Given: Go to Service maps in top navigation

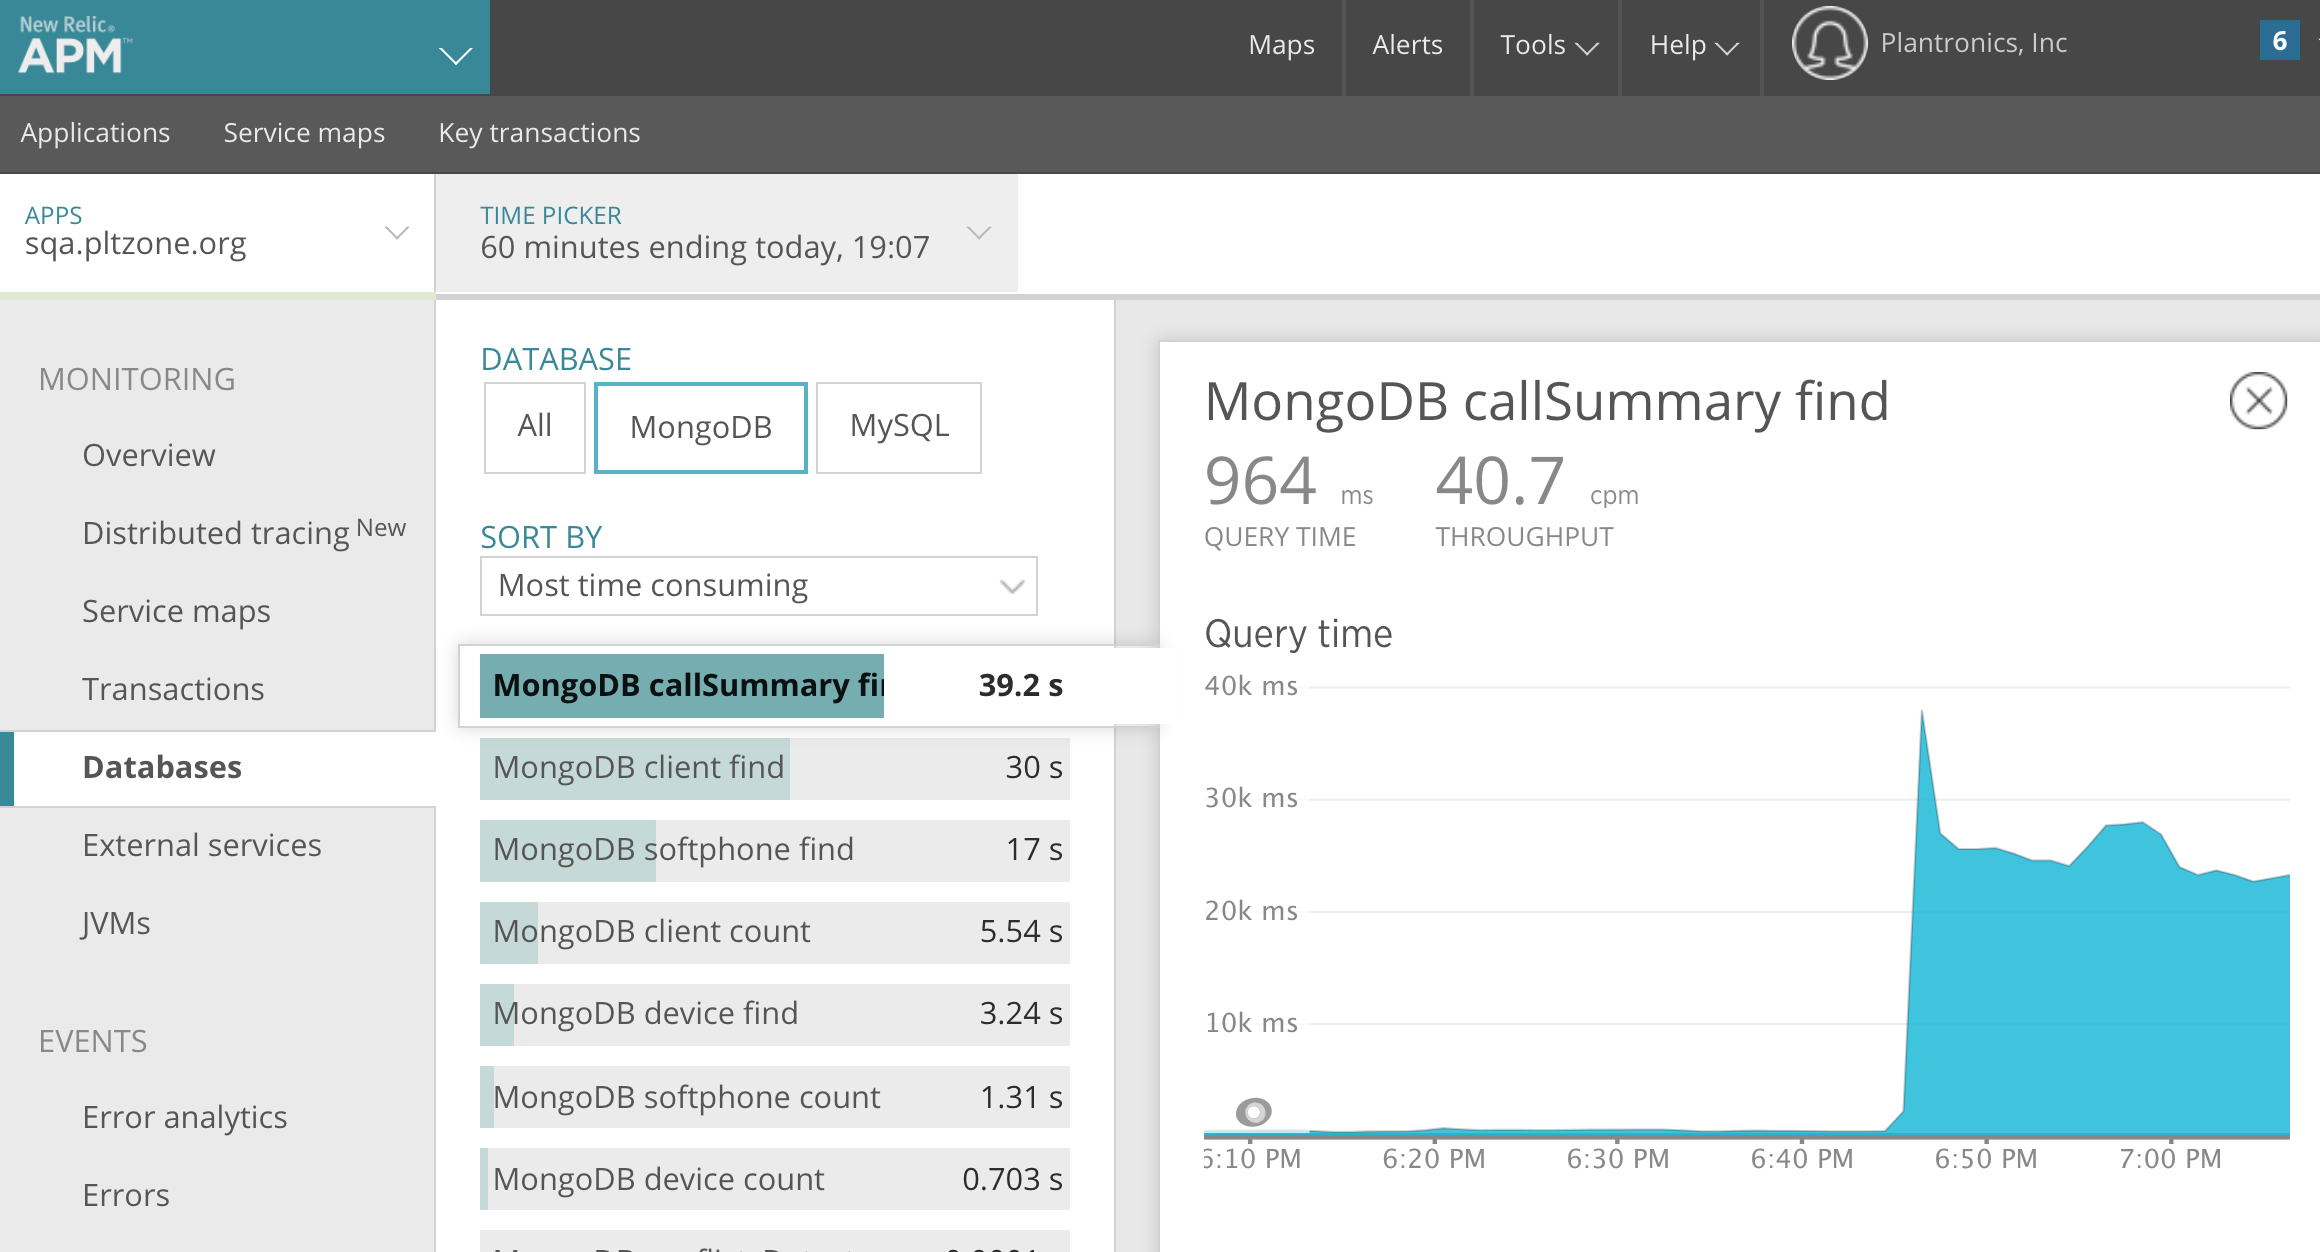Looking at the screenshot, I should pos(303,133).
